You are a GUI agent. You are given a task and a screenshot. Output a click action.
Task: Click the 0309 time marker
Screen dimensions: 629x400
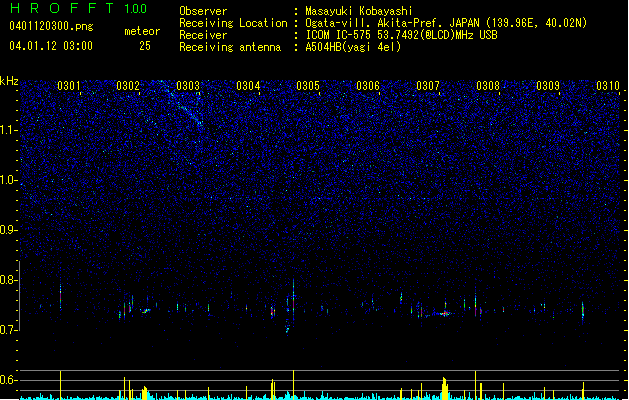coord(548,86)
